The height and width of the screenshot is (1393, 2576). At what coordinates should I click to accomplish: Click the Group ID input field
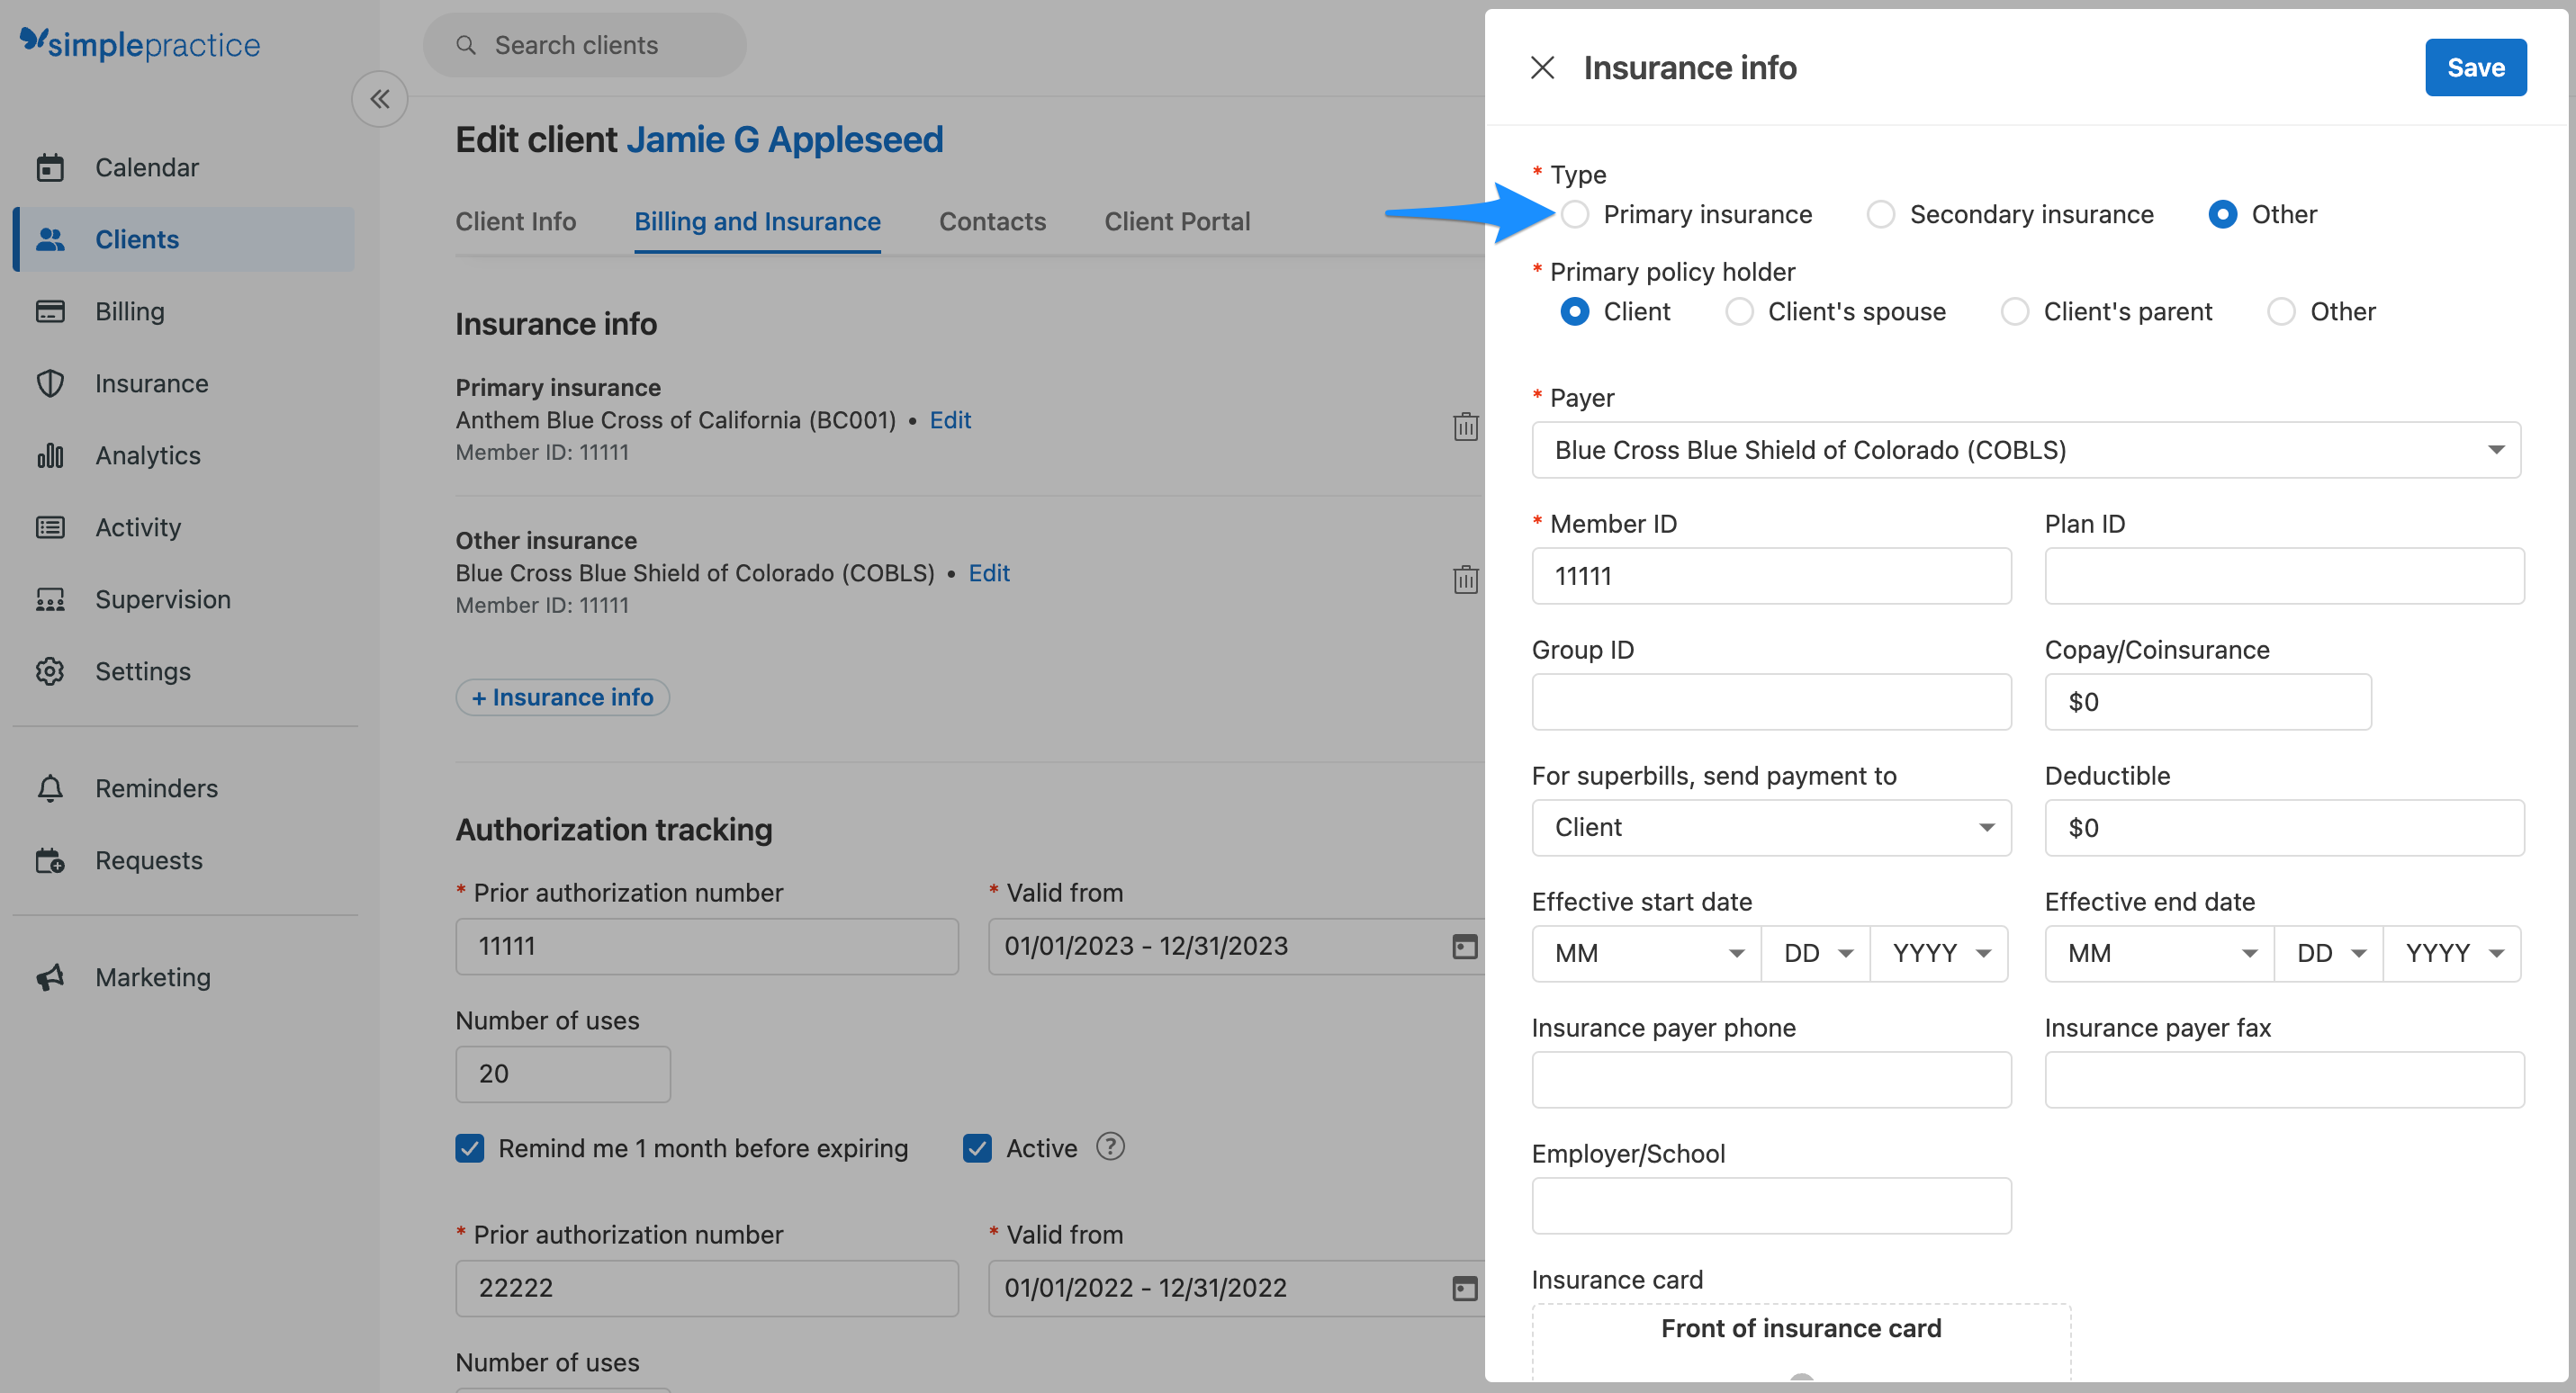[1771, 702]
